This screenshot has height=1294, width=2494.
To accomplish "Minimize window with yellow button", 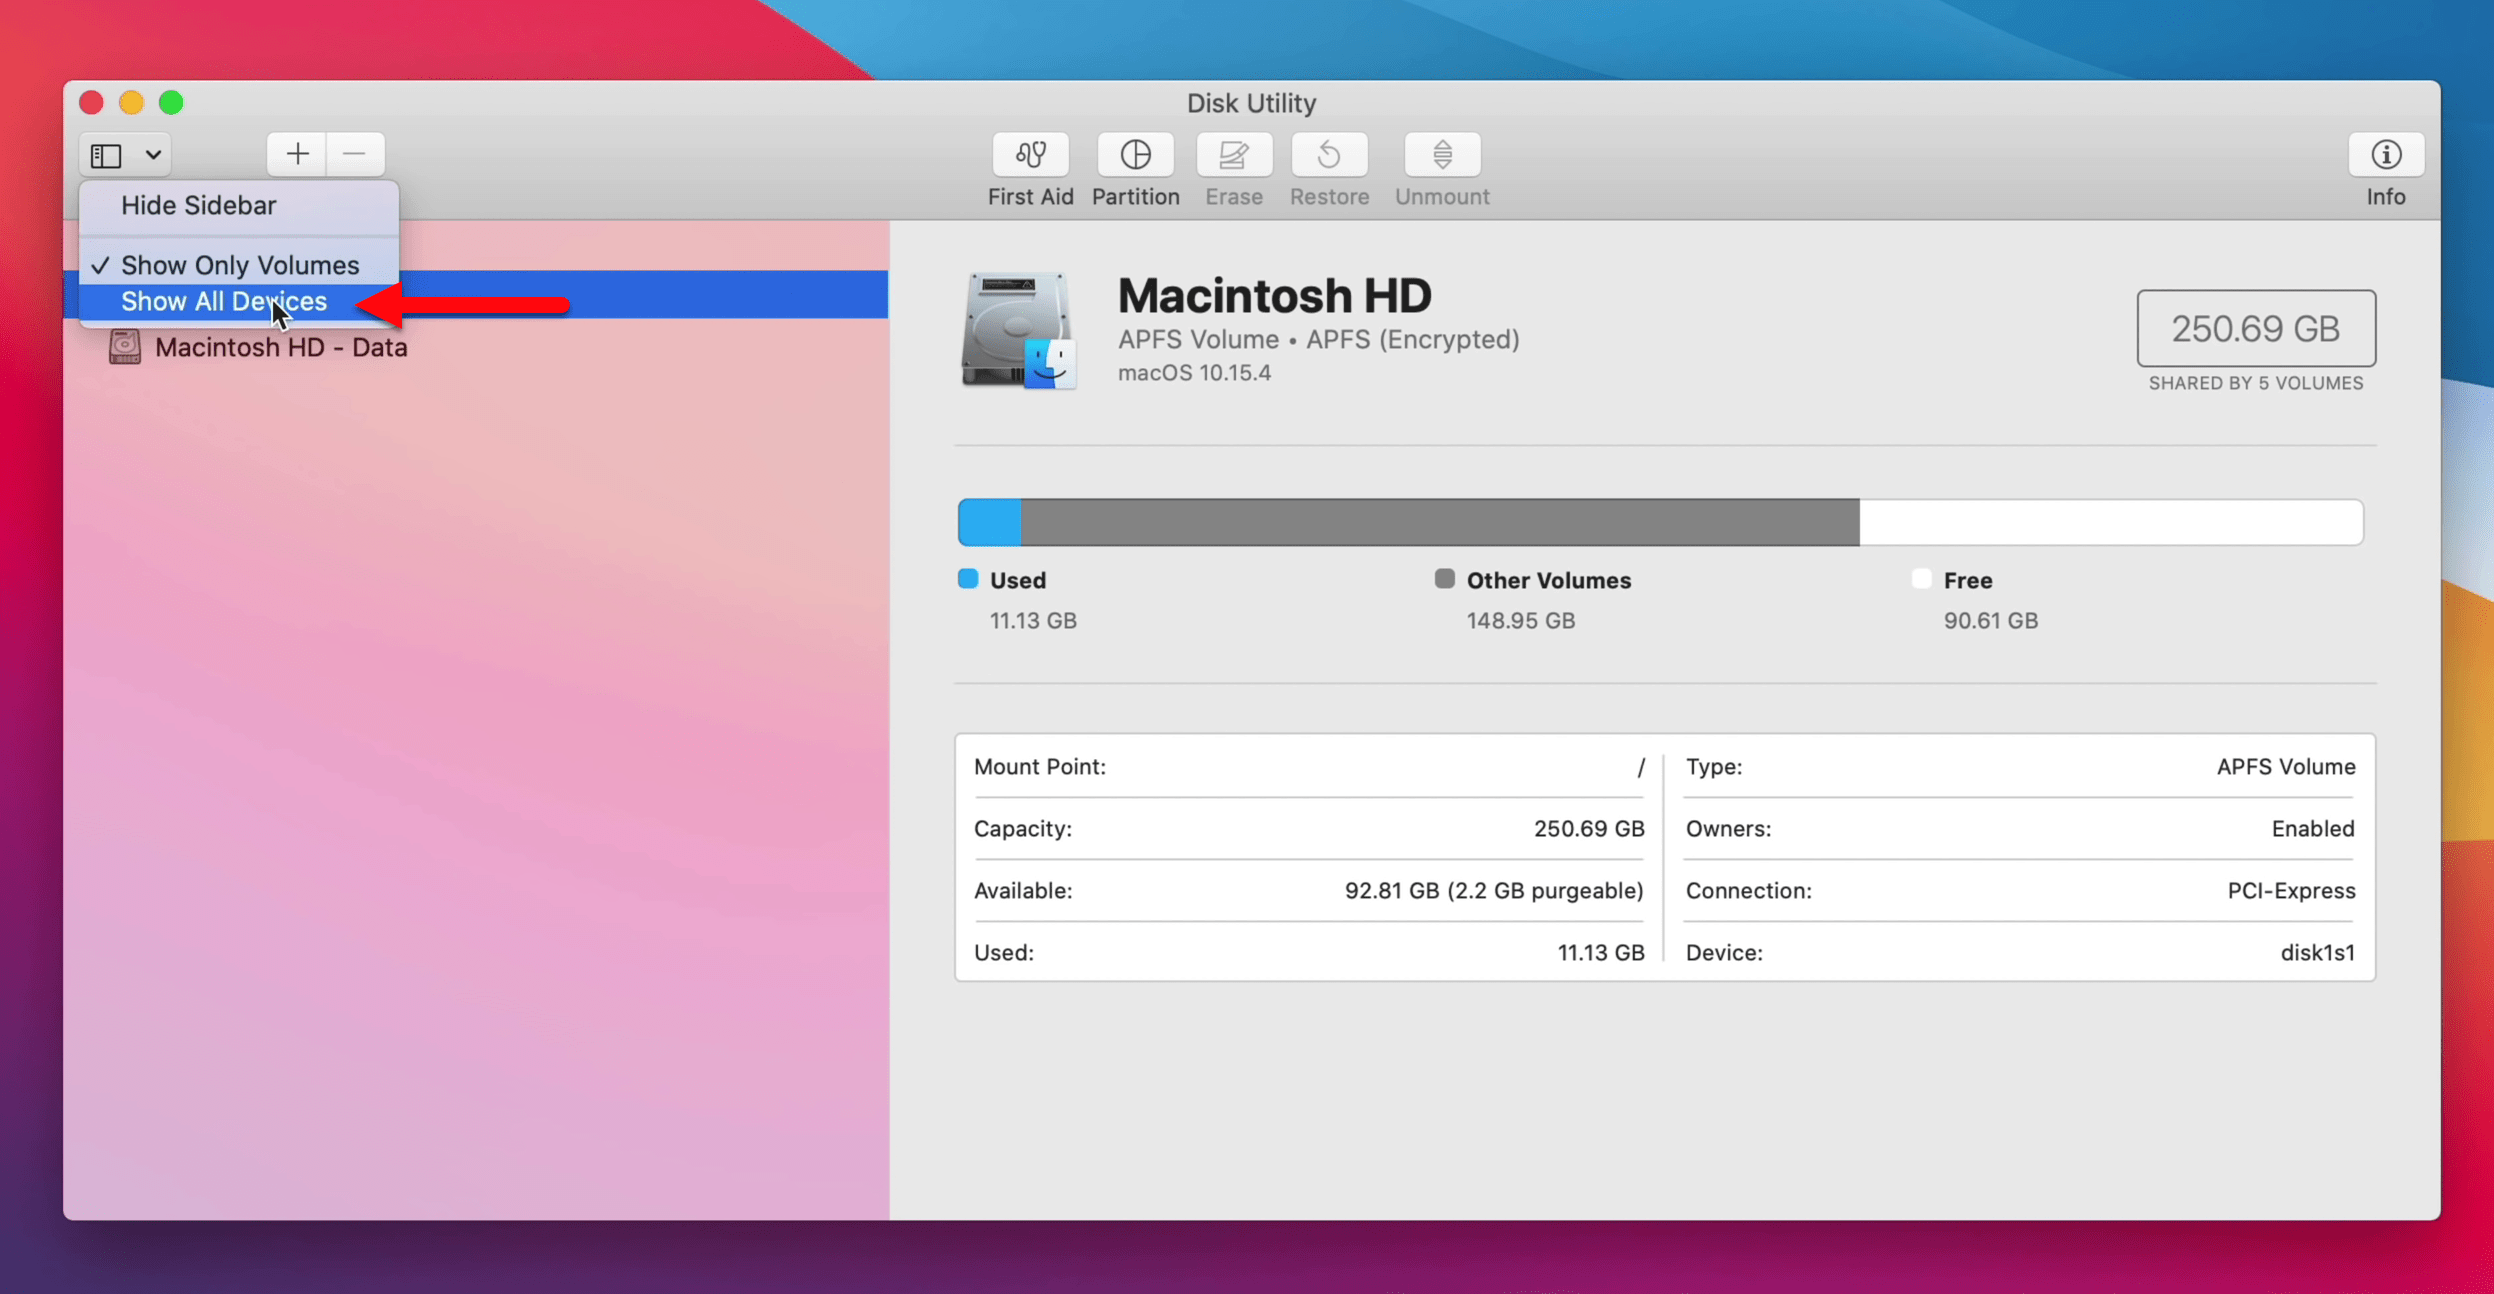I will point(131,102).
